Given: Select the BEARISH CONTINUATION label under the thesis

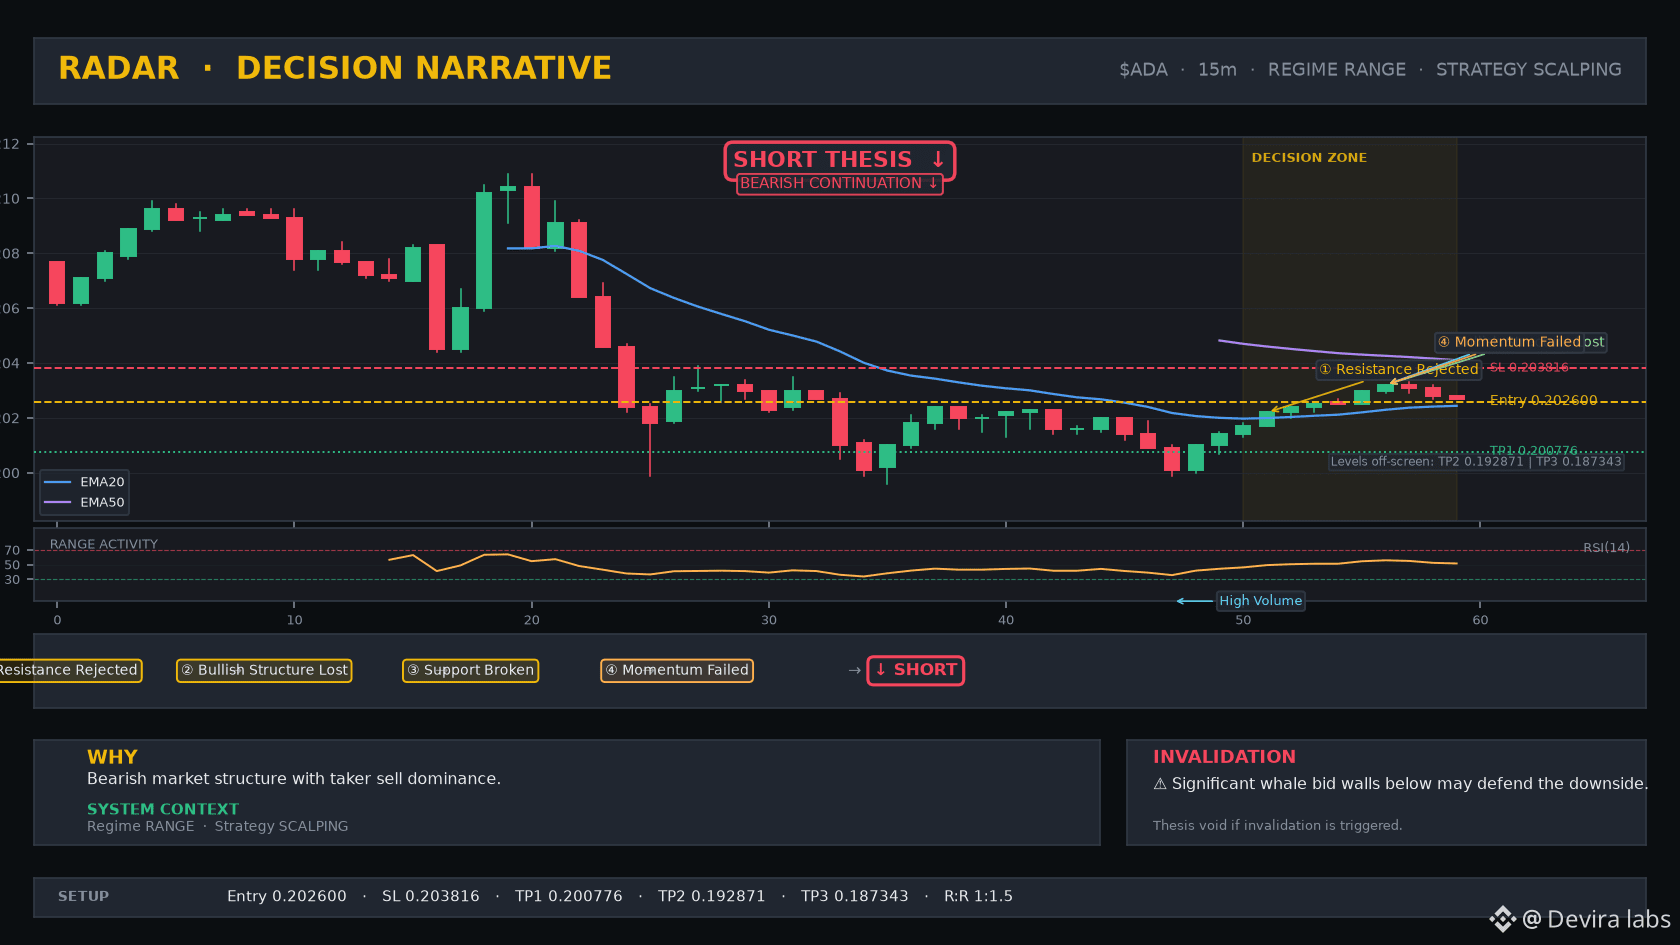Looking at the screenshot, I should (x=839, y=183).
